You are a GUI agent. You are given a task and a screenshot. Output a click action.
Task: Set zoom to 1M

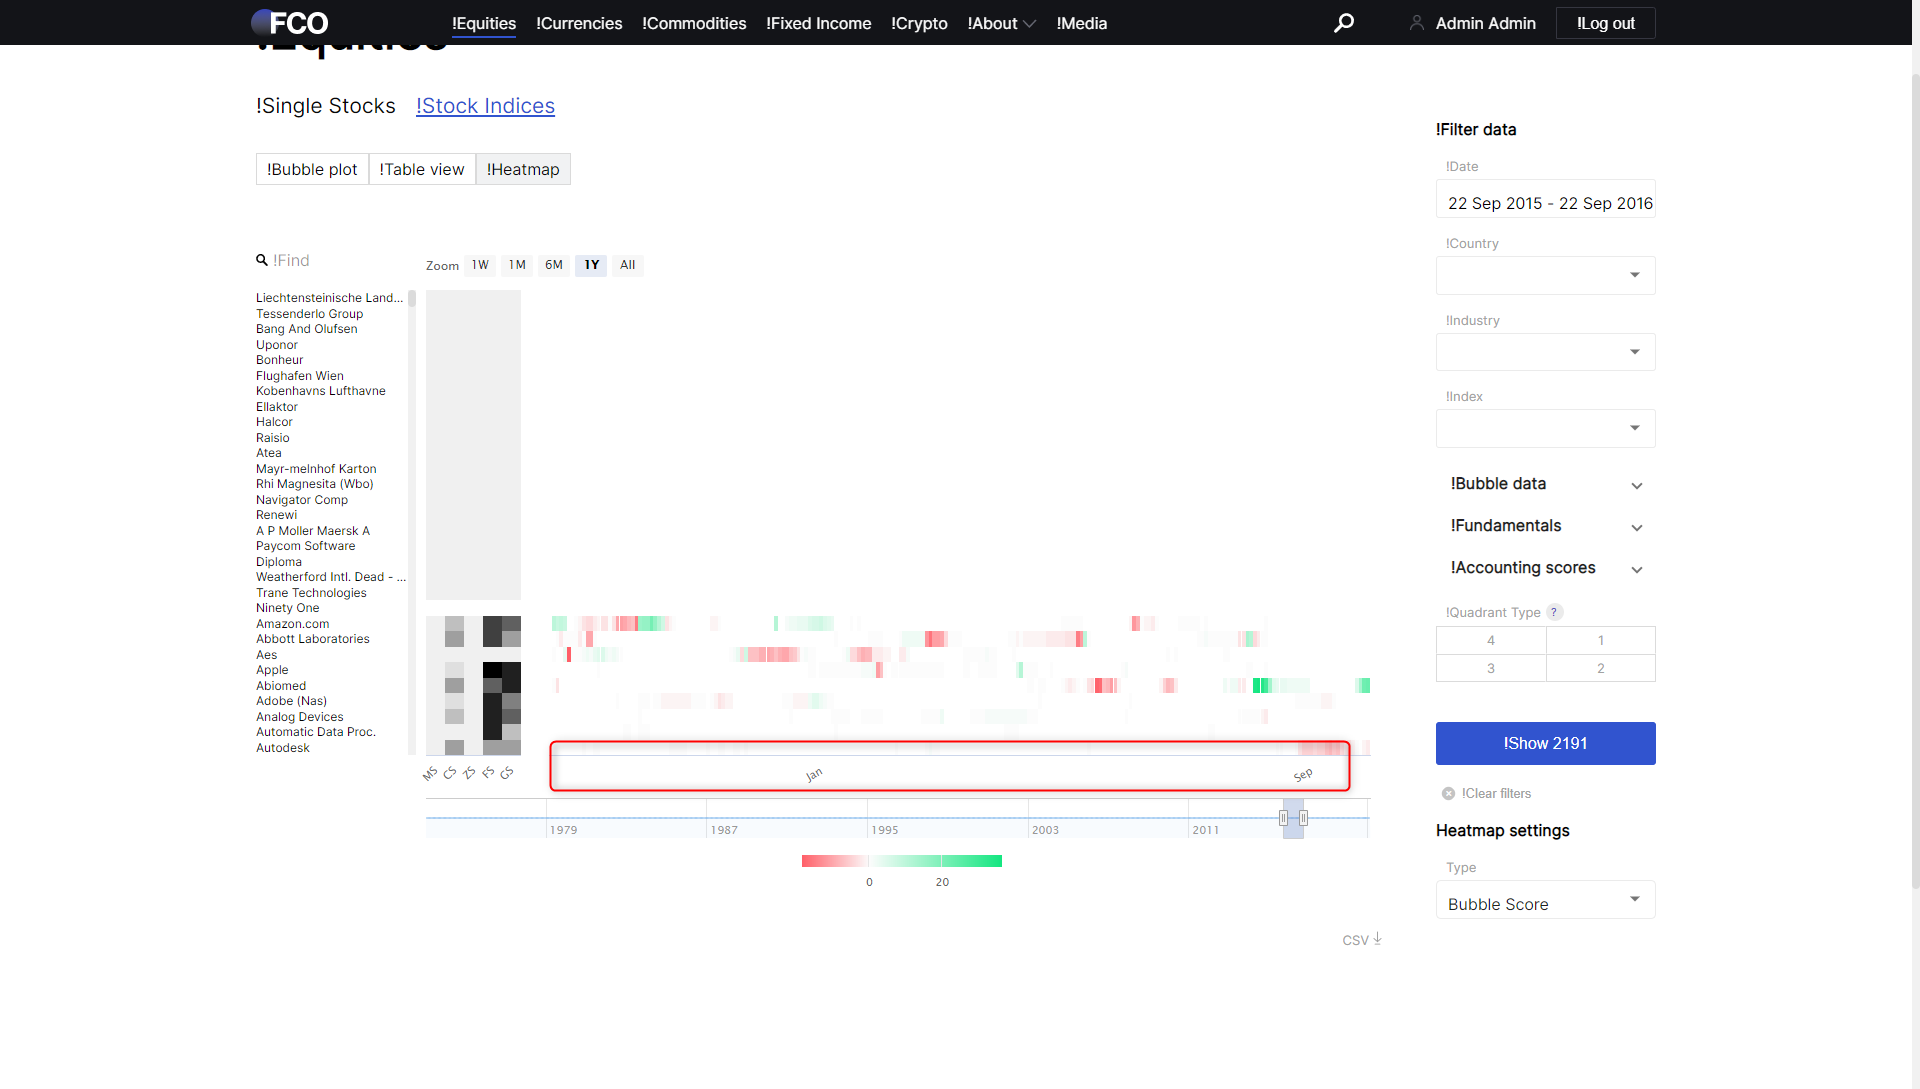click(x=517, y=265)
